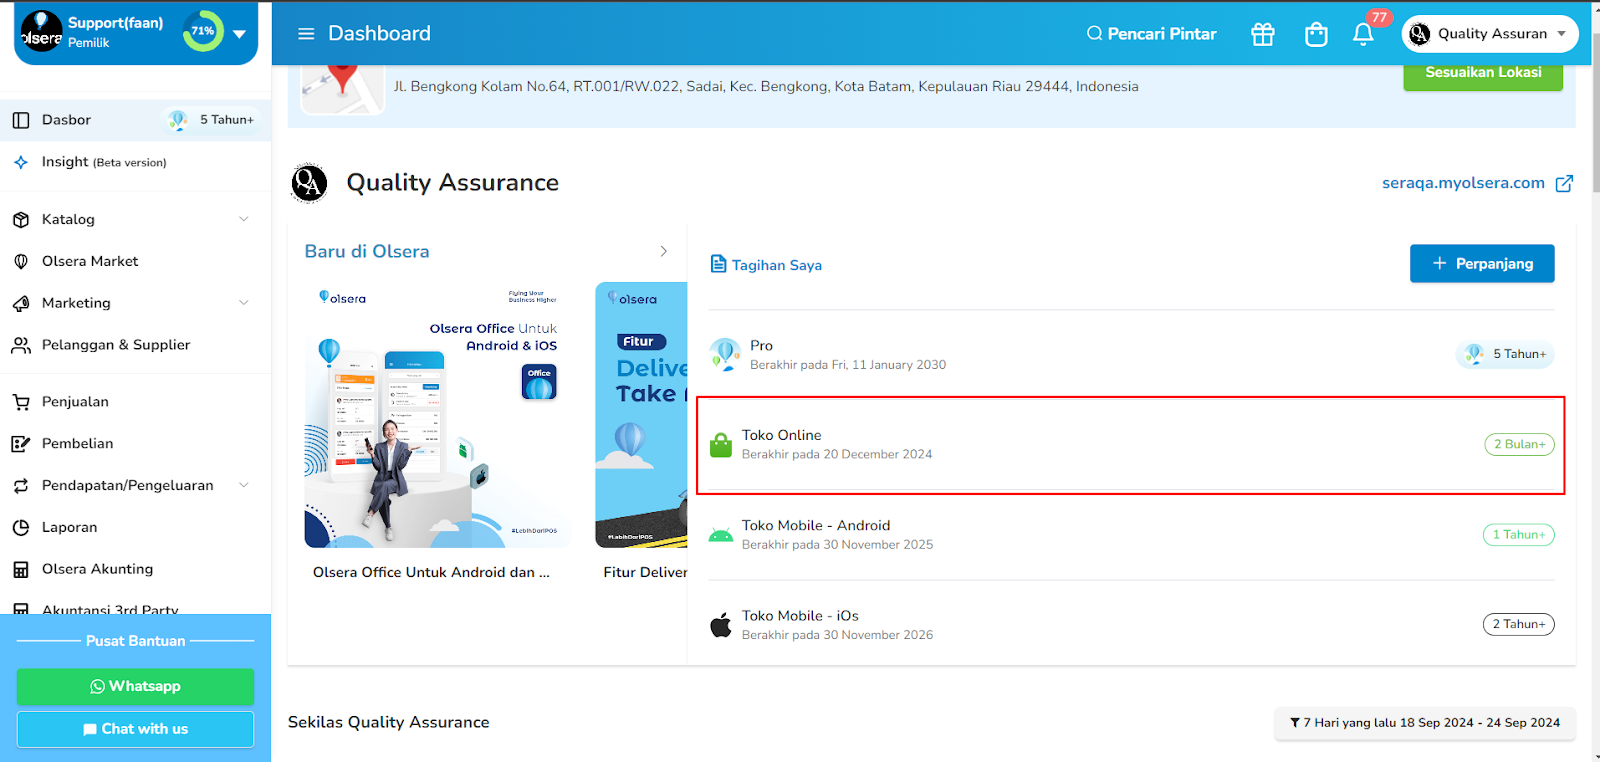Click the Penjualan cart icon
The width and height of the screenshot is (1600, 762).
coord(21,403)
